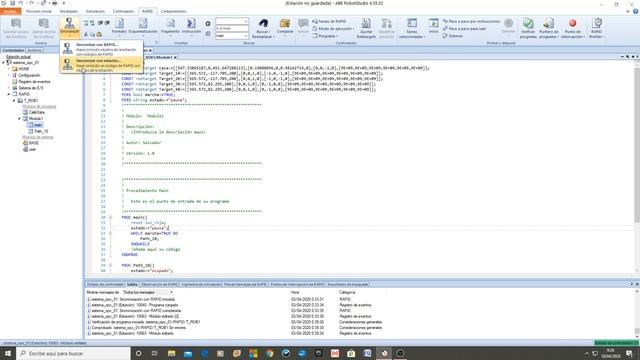Open the Comparar tool

click(x=284, y=27)
